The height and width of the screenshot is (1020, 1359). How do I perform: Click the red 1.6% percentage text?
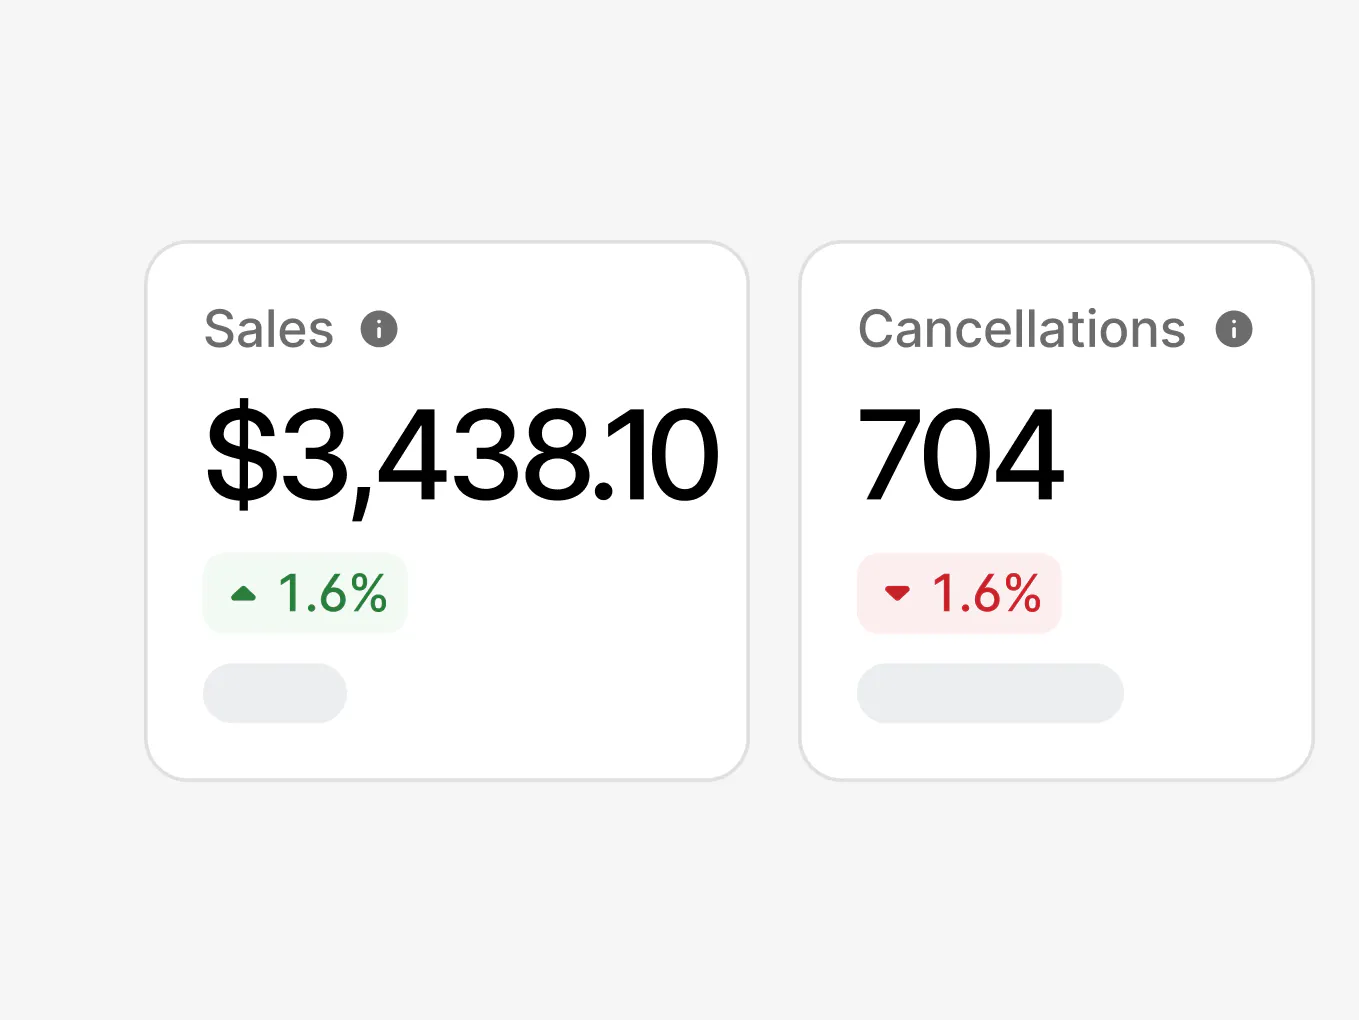[986, 593]
